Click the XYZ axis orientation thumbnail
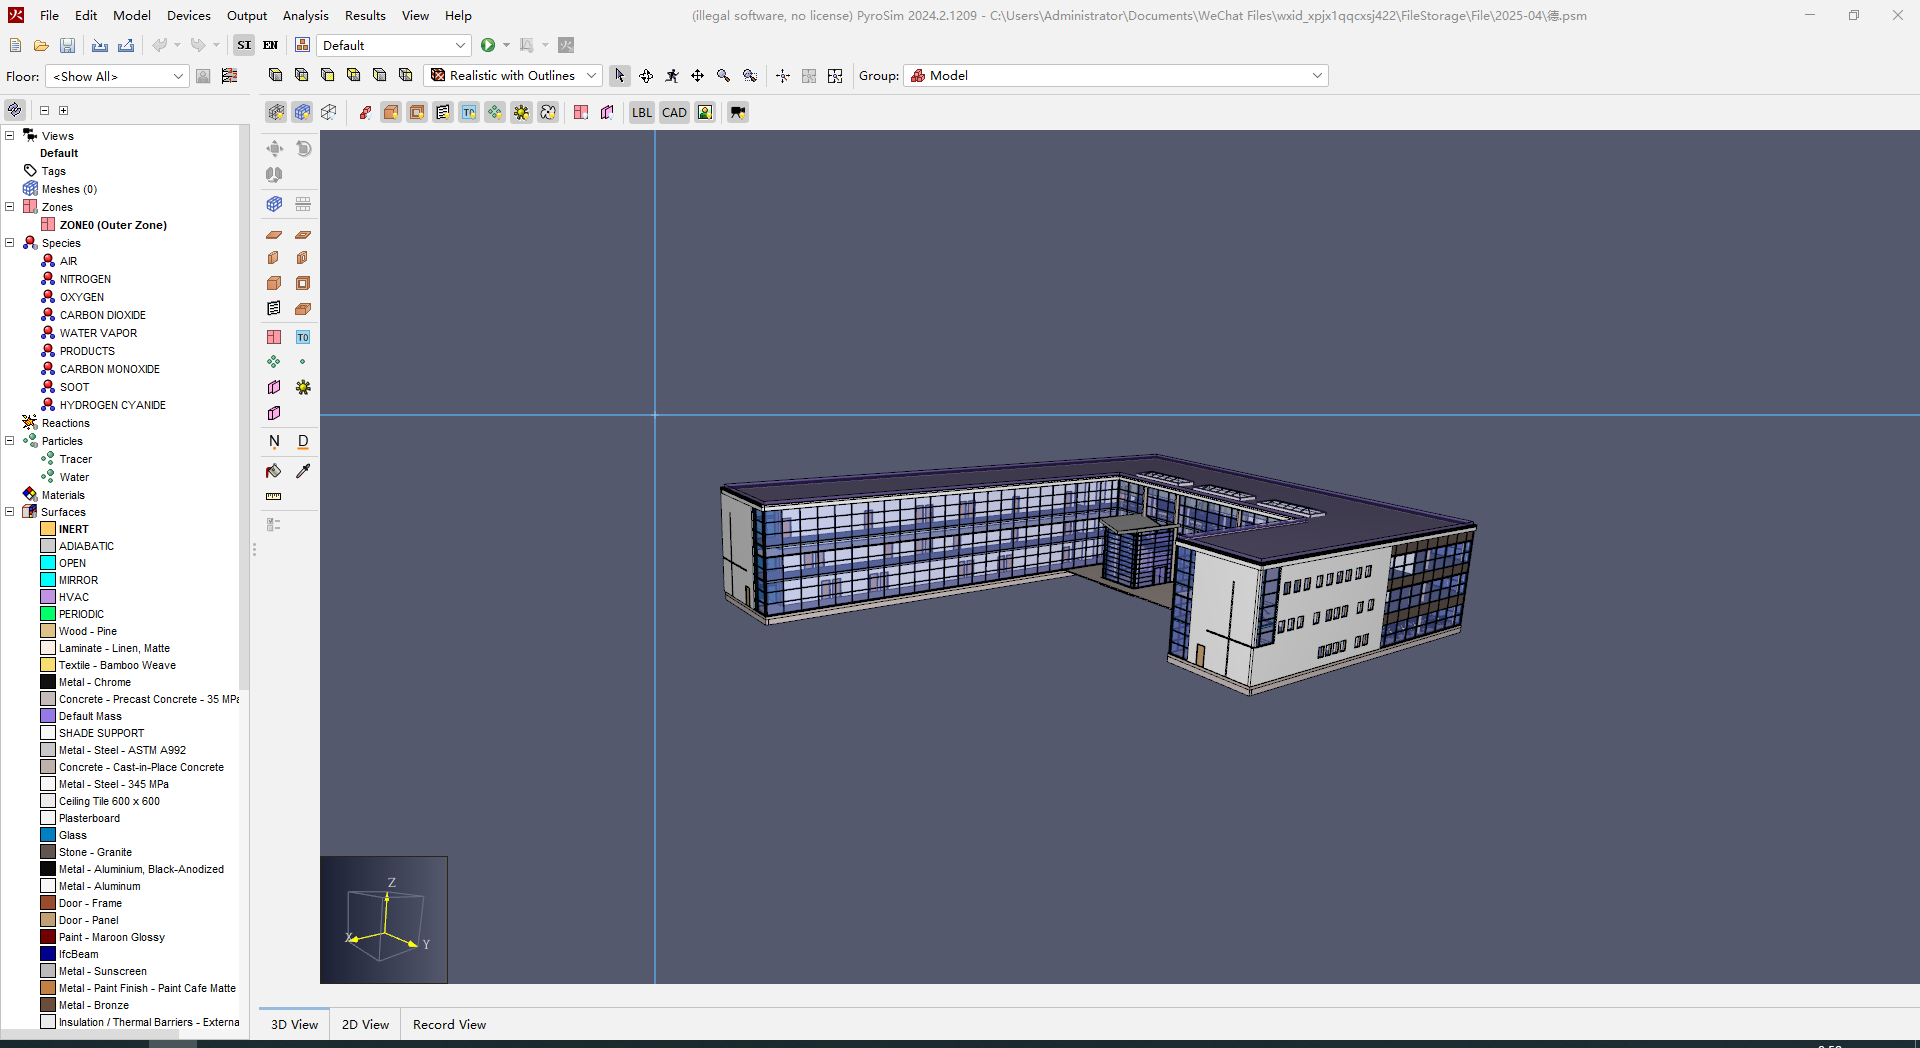The image size is (1920, 1048). pos(384,919)
